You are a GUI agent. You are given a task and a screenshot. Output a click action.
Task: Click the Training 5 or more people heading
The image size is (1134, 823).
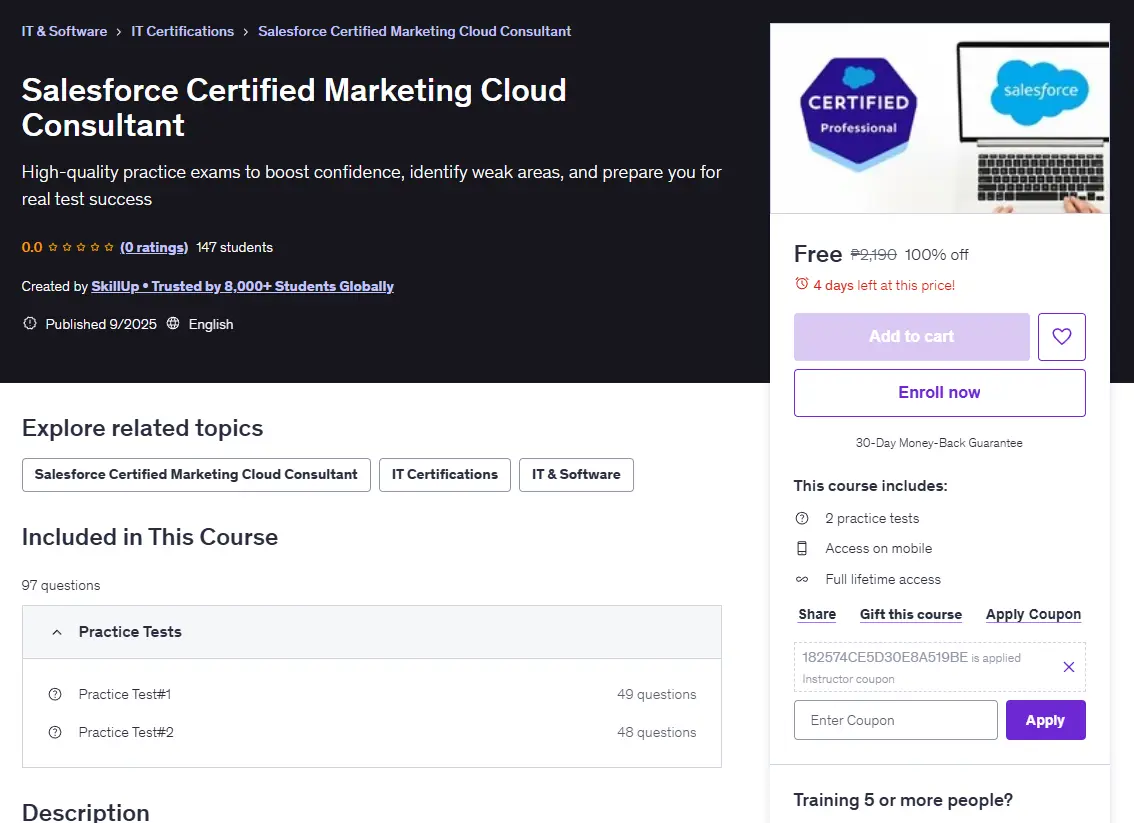coord(903,800)
